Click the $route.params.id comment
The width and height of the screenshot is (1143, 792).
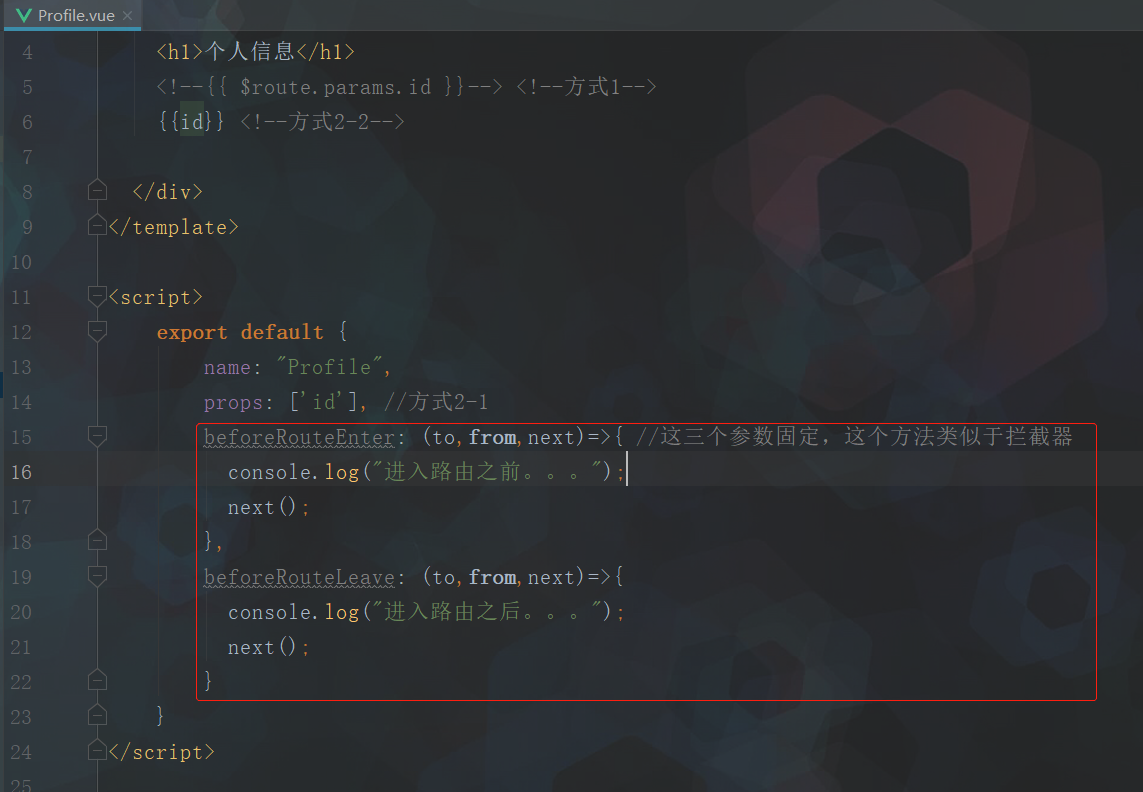pos(329,87)
